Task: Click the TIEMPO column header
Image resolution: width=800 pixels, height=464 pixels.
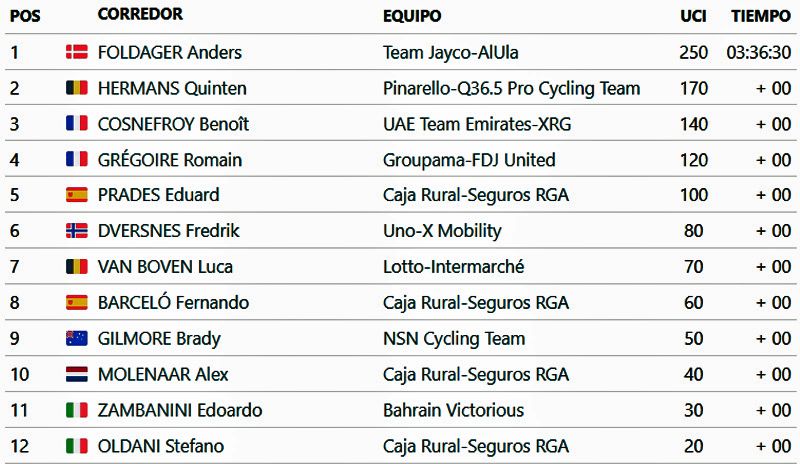Action: click(761, 16)
